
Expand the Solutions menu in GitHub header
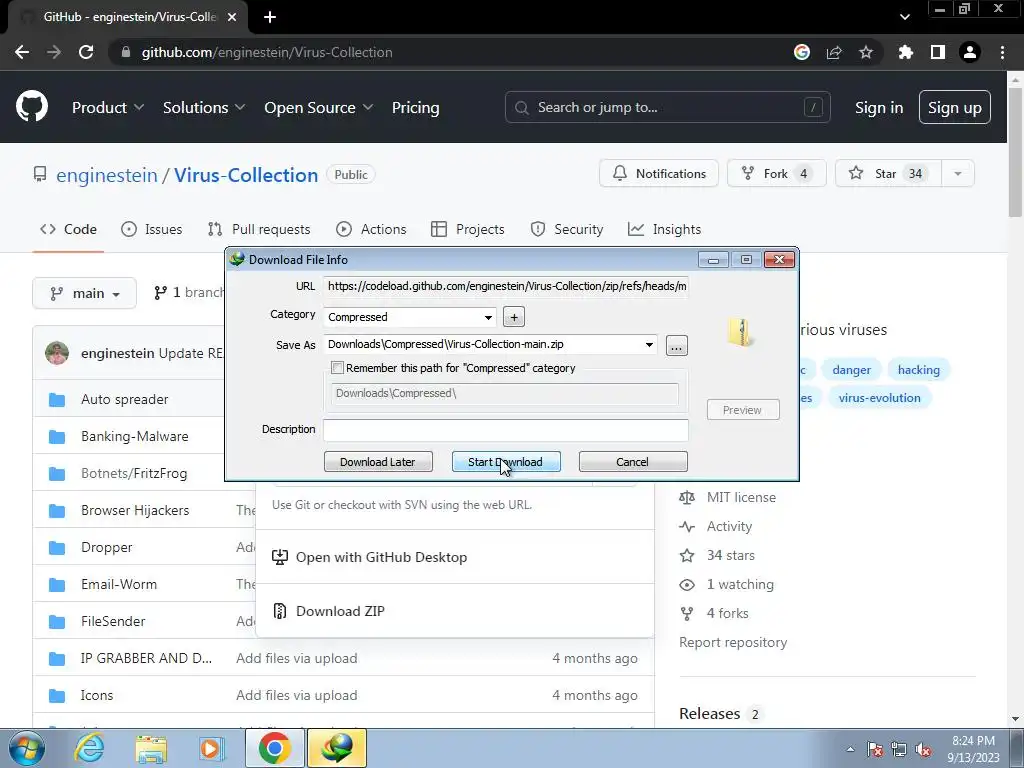[204, 108]
